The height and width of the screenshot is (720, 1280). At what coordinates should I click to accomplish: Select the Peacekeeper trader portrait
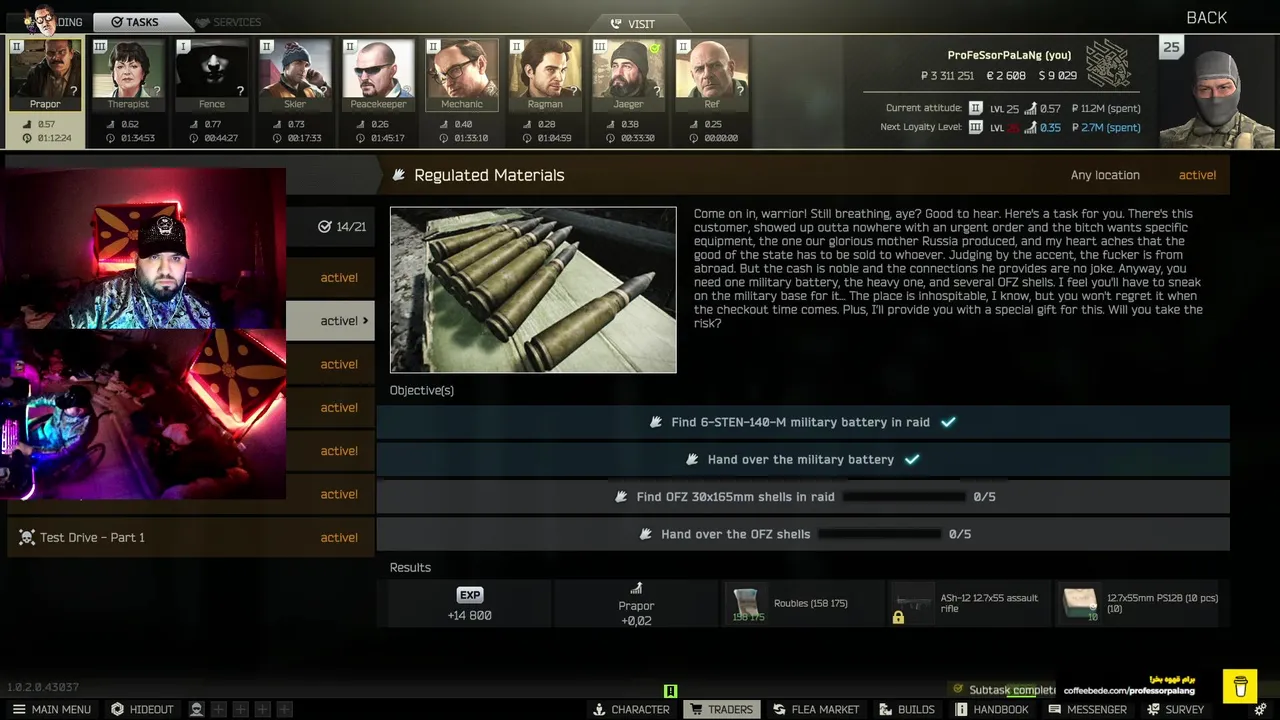378,75
